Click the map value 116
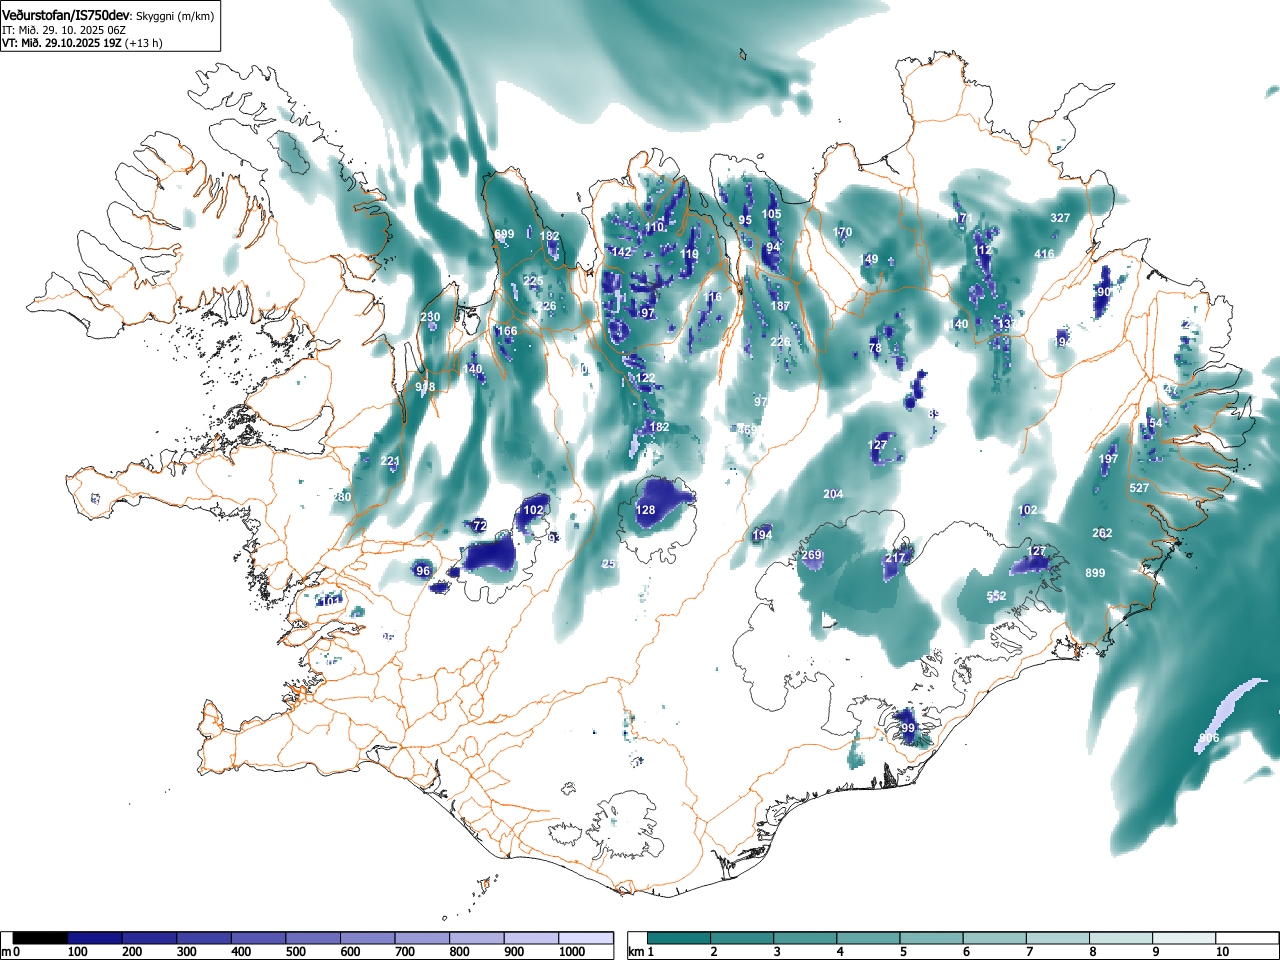The width and height of the screenshot is (1280, 960). coord(712,297)
